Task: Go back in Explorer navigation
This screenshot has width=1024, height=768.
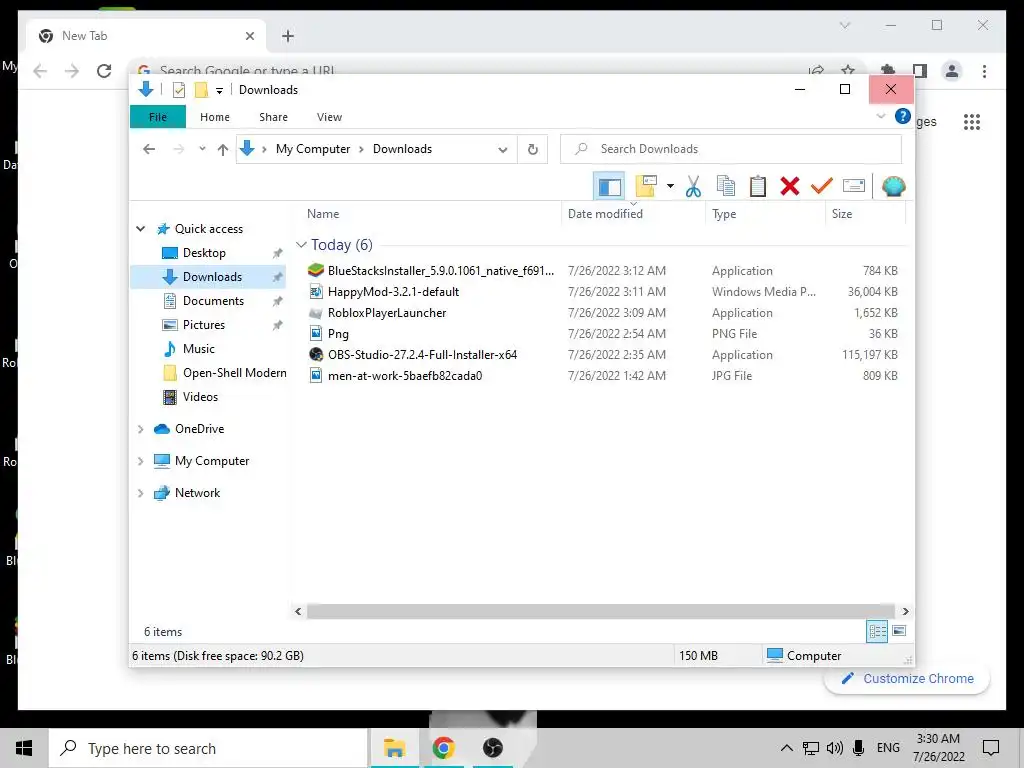Action: [149, 150]
